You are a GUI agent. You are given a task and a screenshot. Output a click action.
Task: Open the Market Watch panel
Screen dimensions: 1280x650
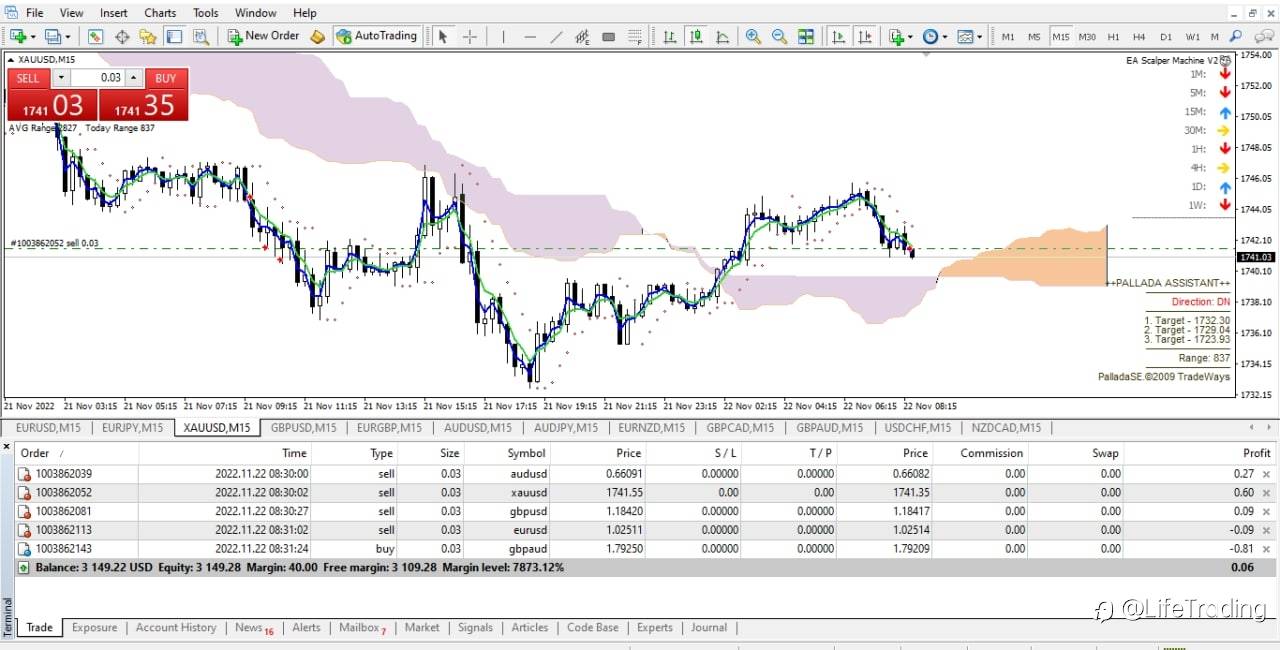pos(95,36)
